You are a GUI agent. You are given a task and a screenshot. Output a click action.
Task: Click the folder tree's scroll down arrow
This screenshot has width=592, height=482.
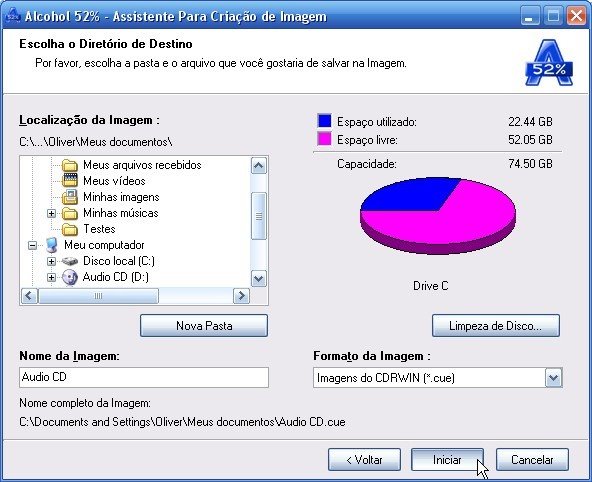click(x=259, y=279)
